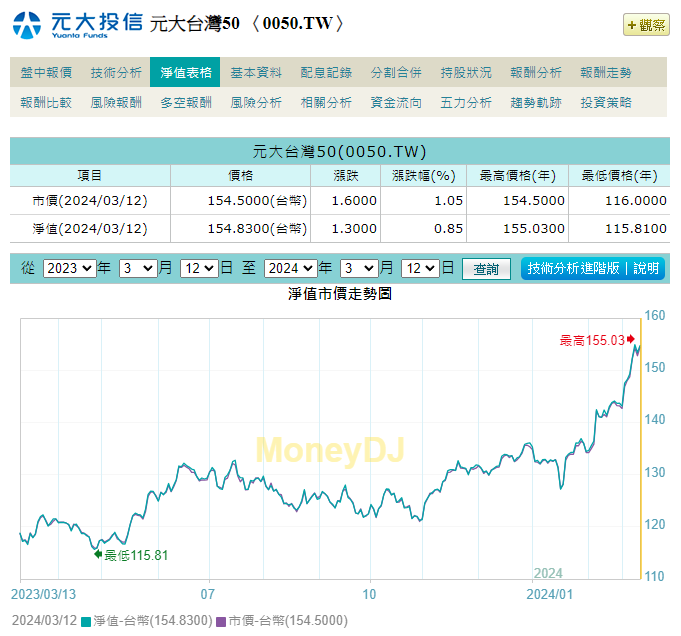This screenshot has width=681, height=636.
Task: Add the fund to watchlist with +觀察
Action: [x=646, y=25]
